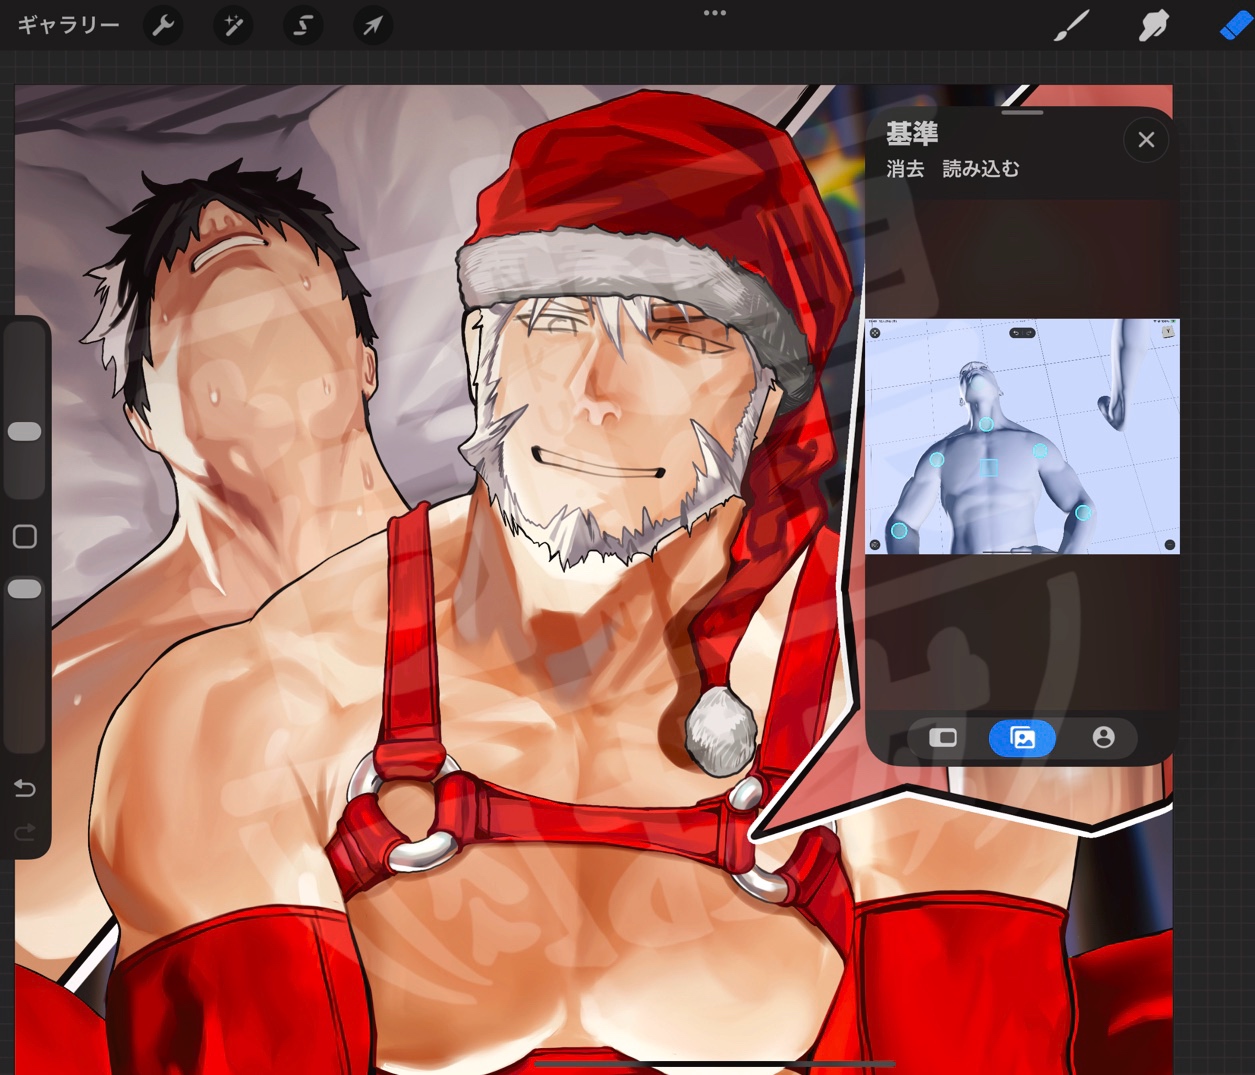This screenshot has height=1075, width=1255.
Task: Tap the 3D pose reference image
Action: 1021,436
